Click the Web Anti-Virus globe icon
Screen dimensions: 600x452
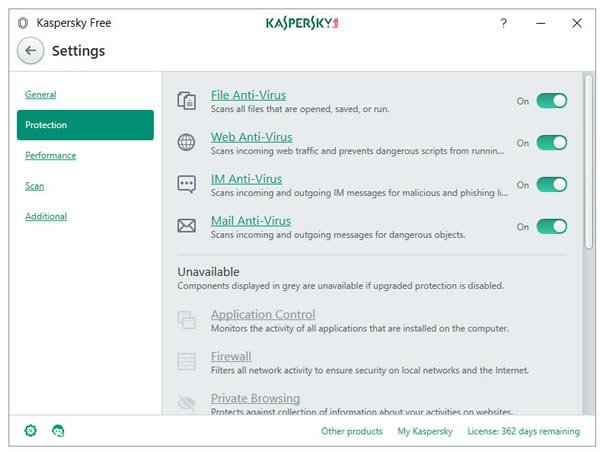pyautogui.click(x=186, y=143)
